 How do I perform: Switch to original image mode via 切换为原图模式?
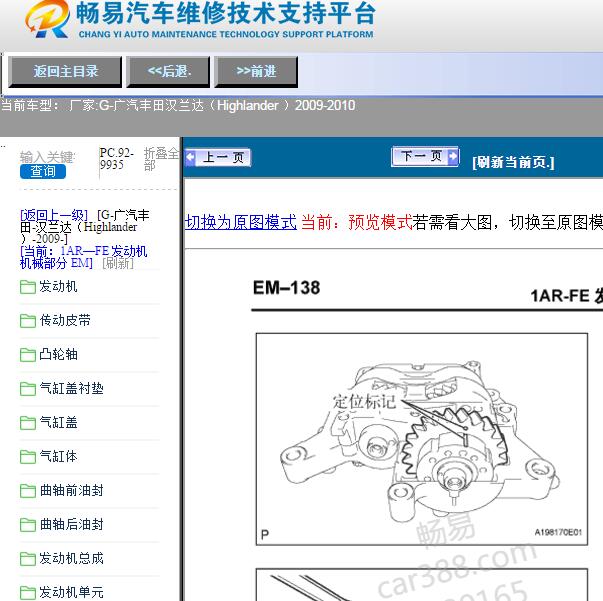(x=241, y=222)
